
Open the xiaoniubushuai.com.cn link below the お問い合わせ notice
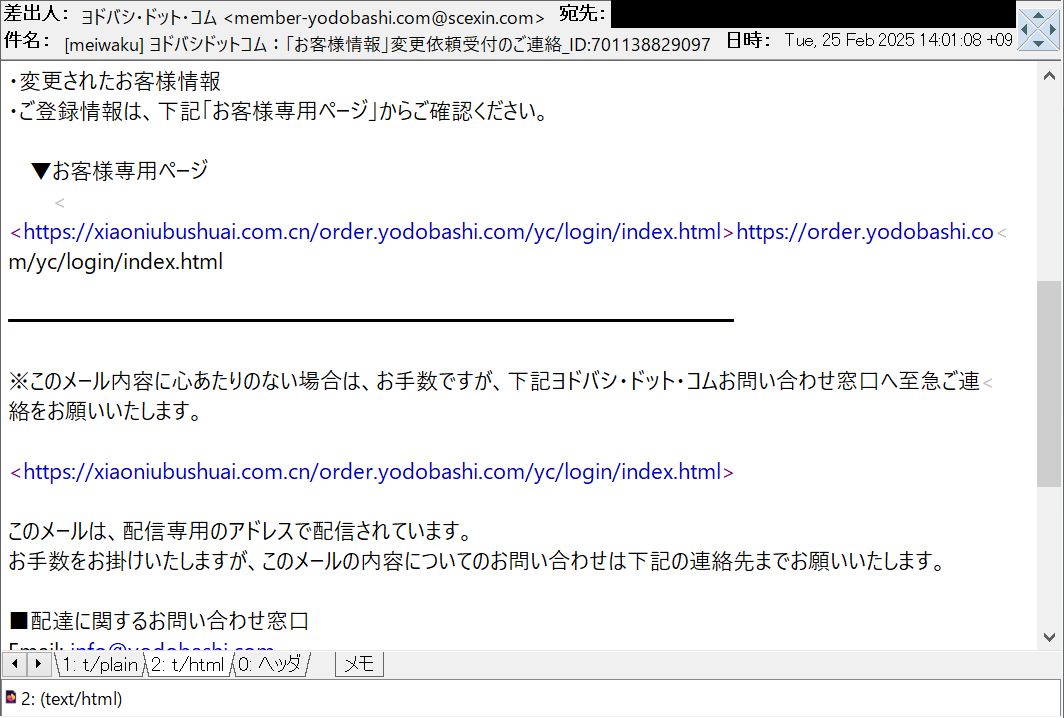(372, 472)
